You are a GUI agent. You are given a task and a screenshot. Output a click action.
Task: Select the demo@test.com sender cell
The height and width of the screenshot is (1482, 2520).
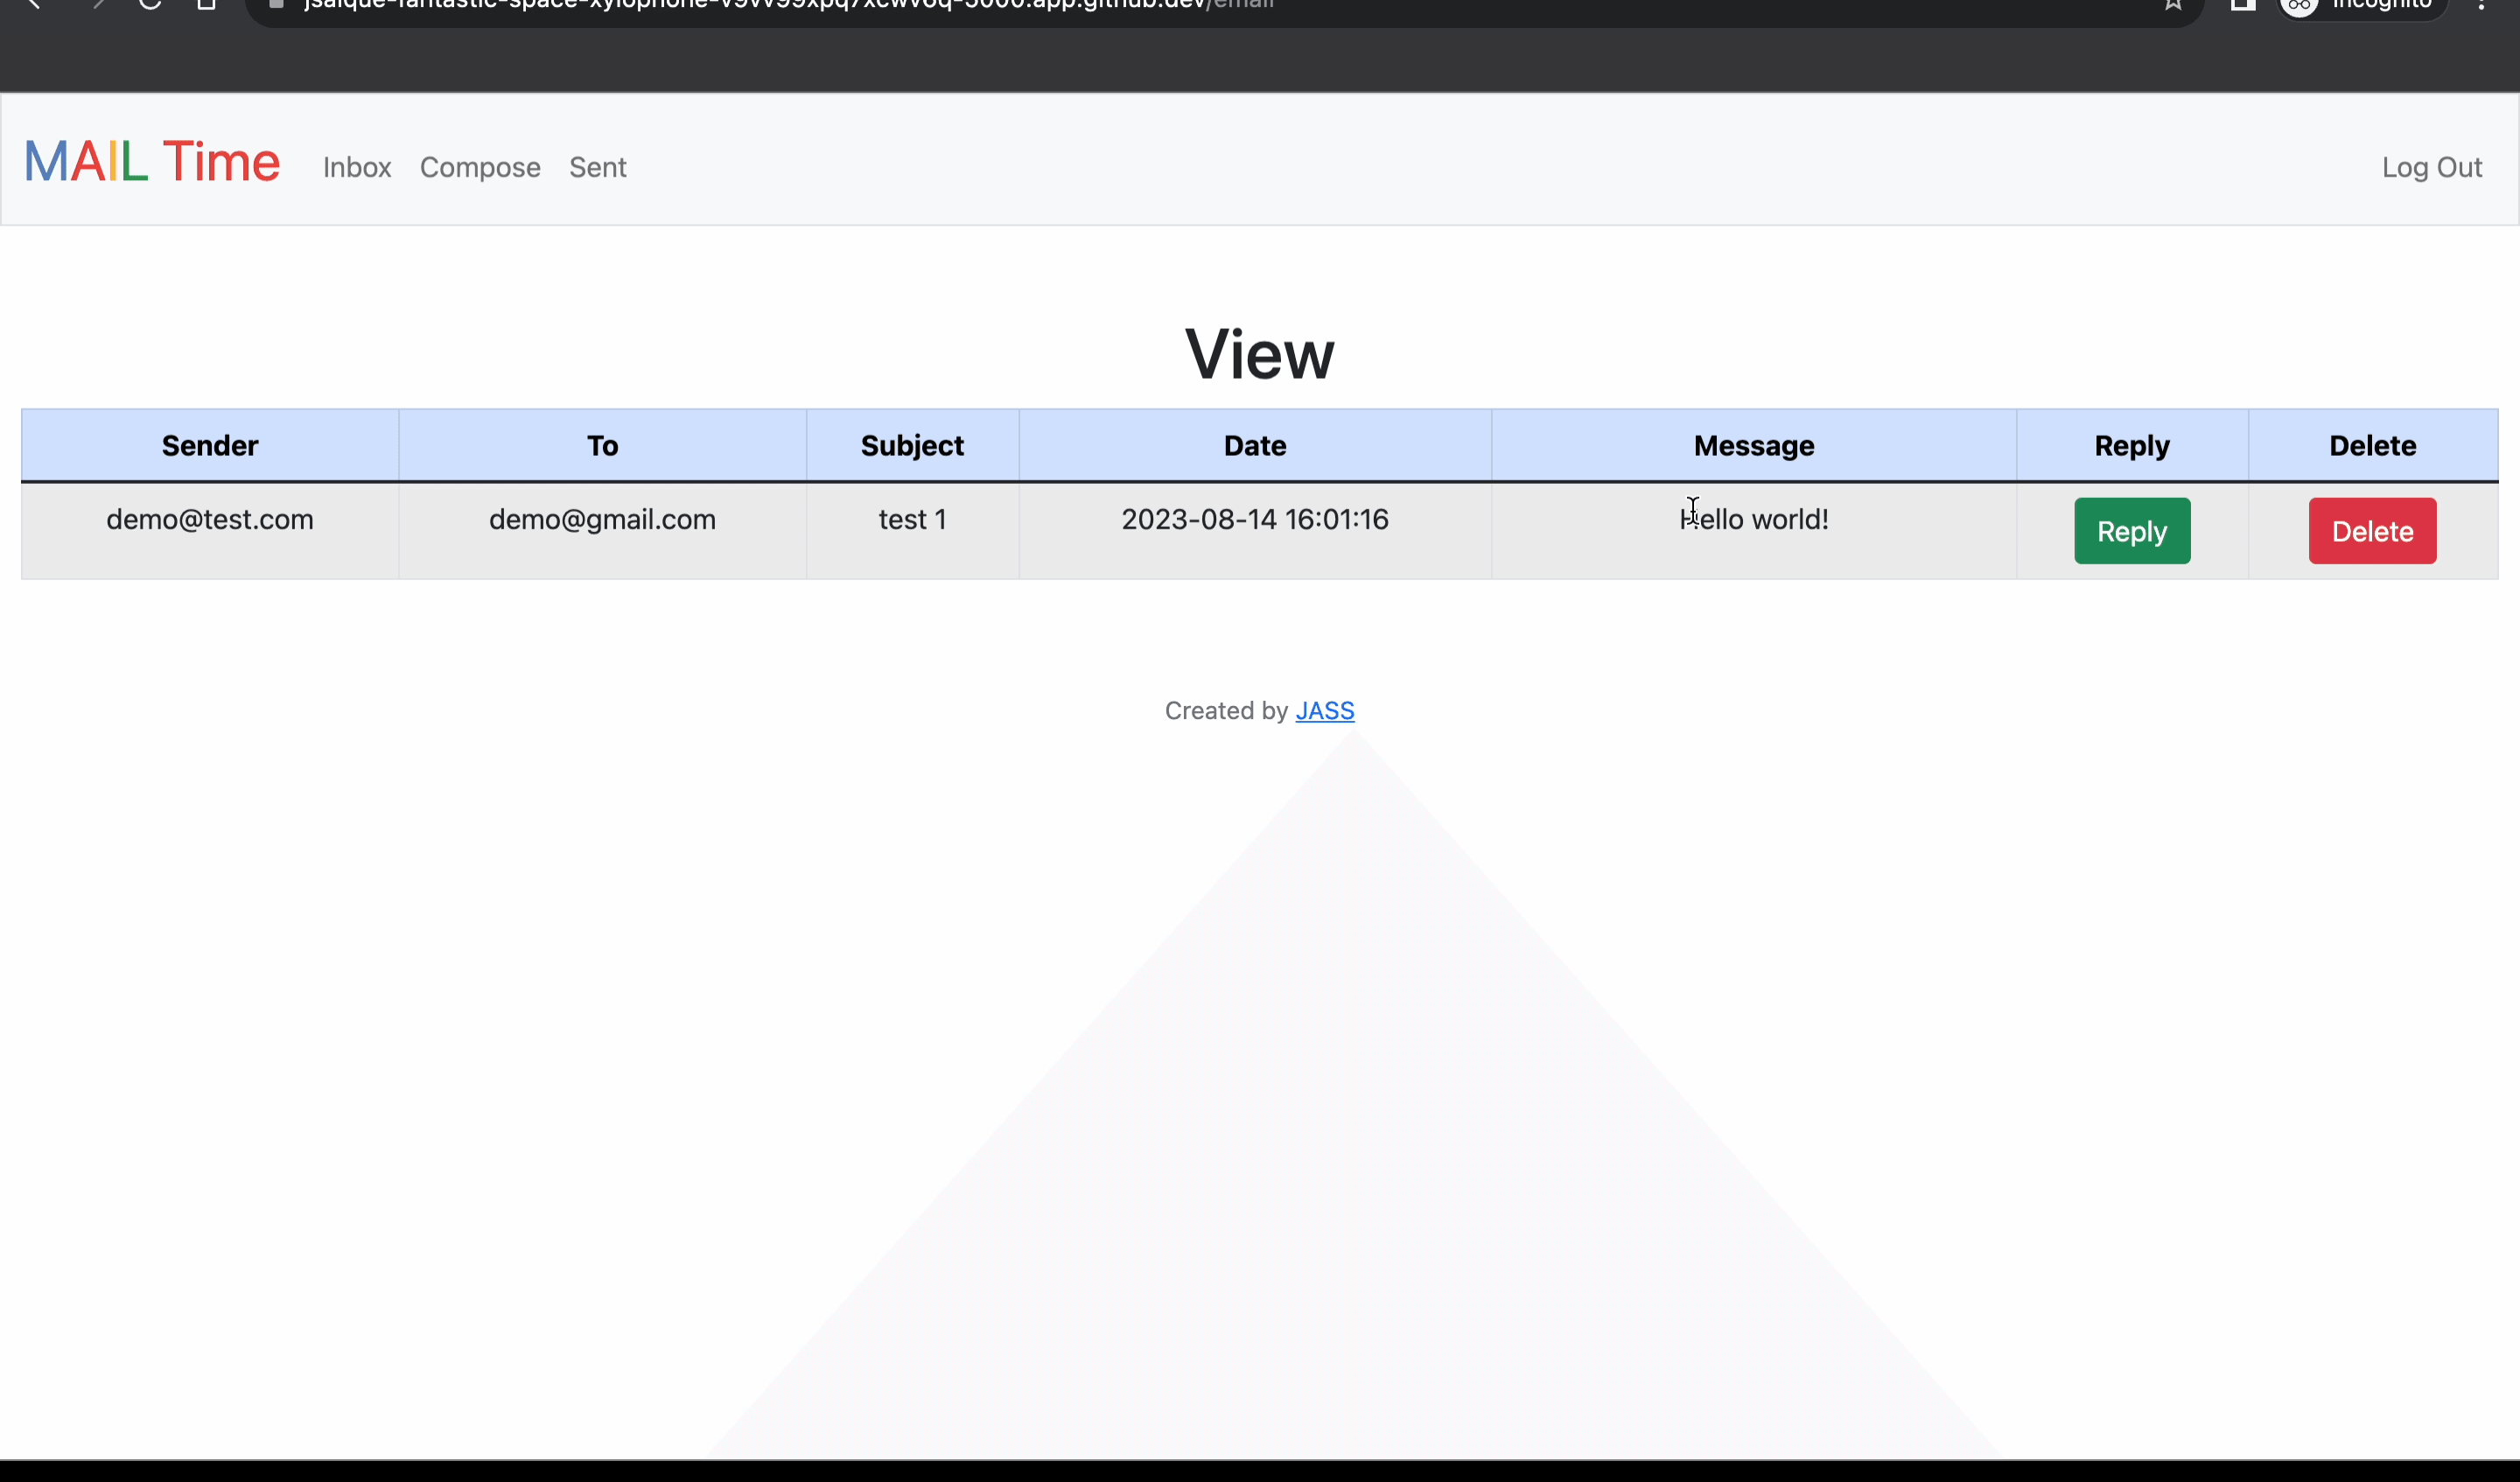[210, 520]
